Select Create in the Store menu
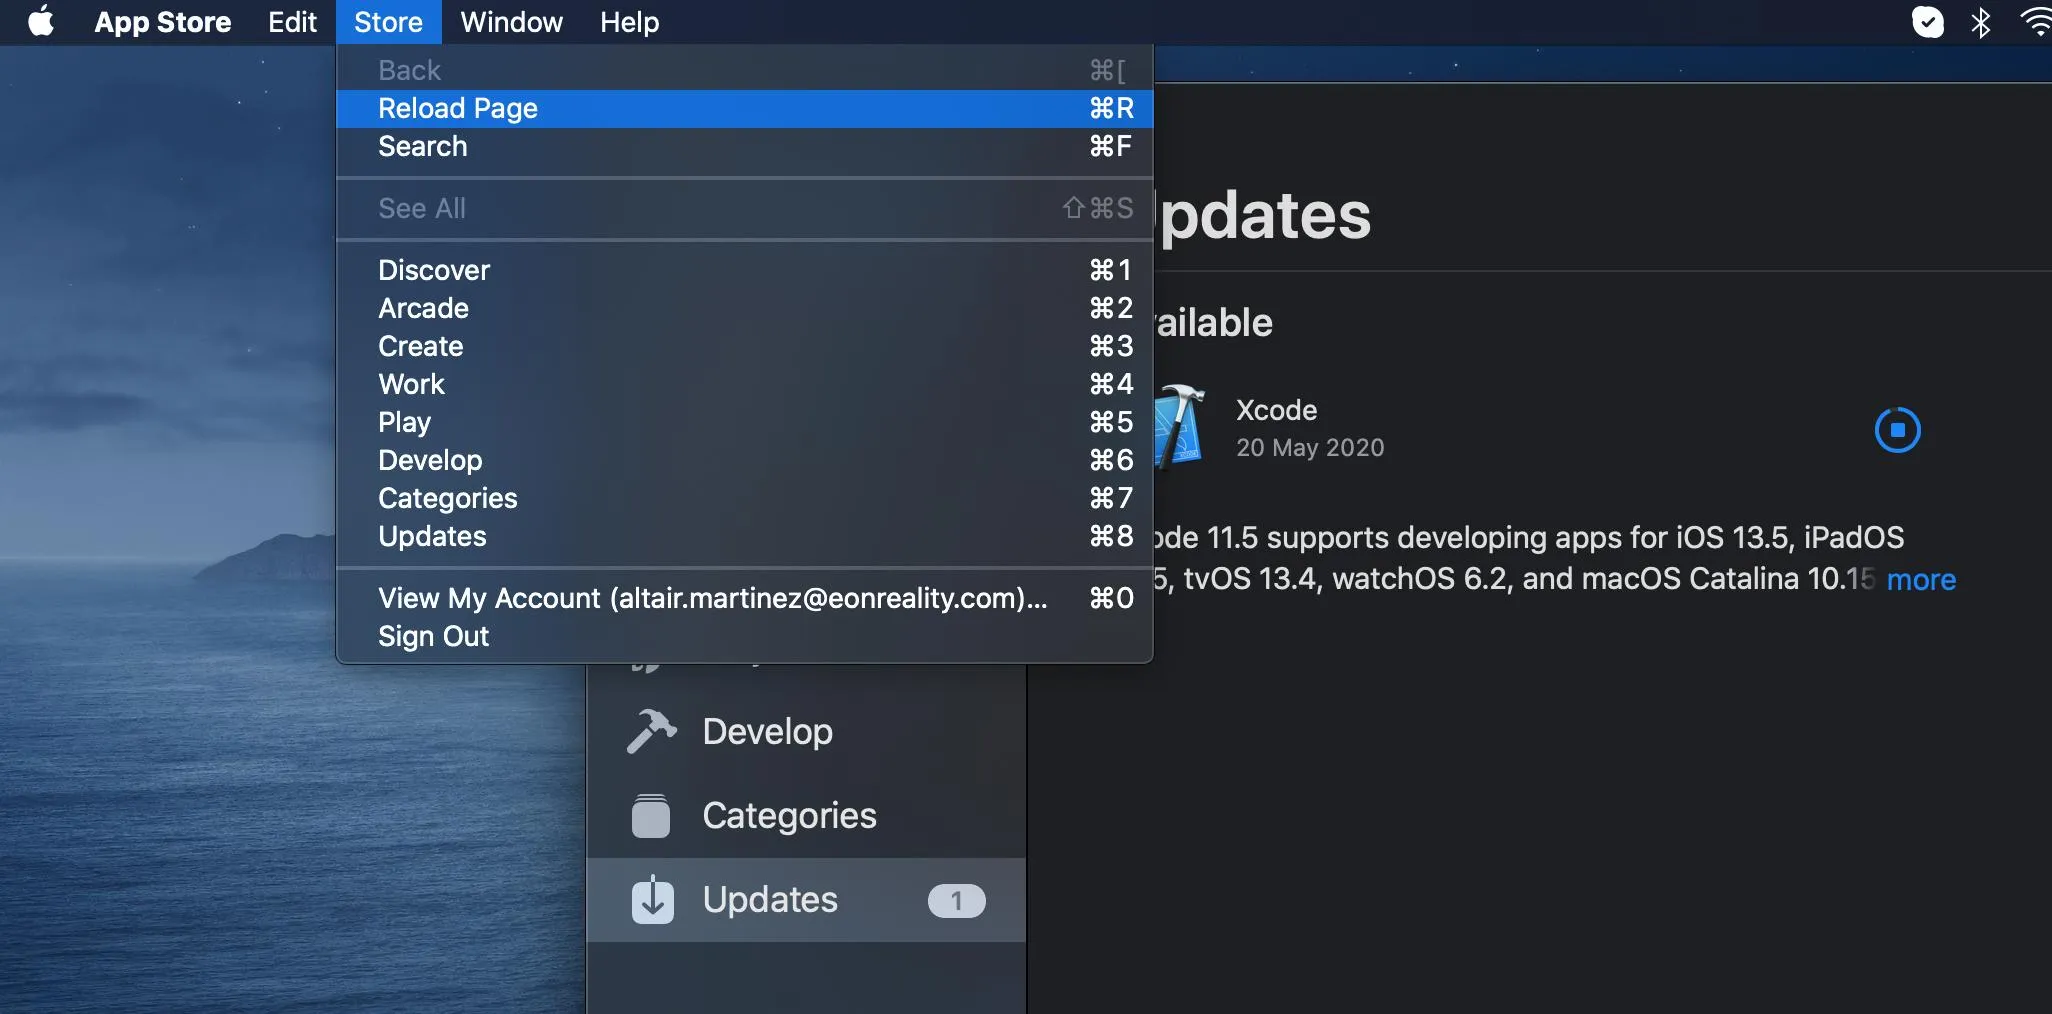 pyautogui.click(x=745, y=346)
